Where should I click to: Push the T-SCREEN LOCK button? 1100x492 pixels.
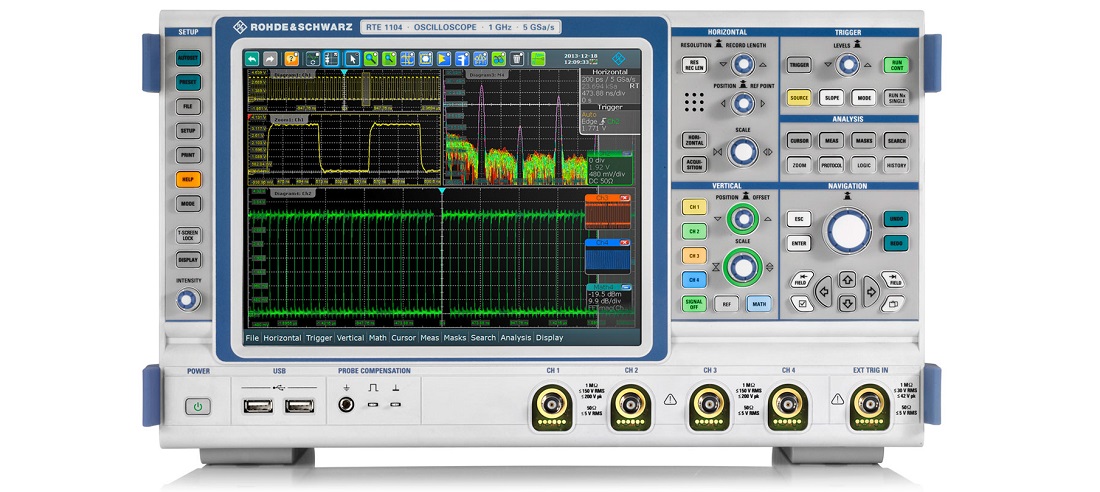[188, 235]
